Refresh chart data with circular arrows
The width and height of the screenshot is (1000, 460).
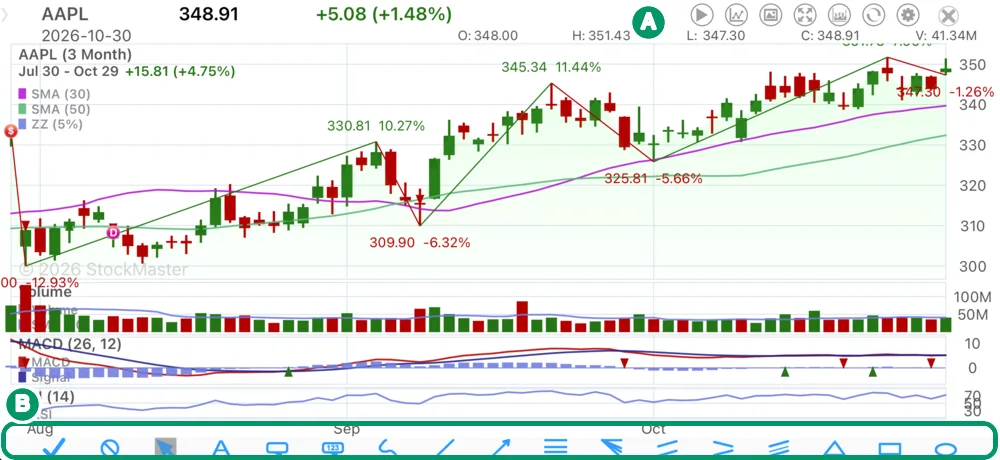pos(873,14)
